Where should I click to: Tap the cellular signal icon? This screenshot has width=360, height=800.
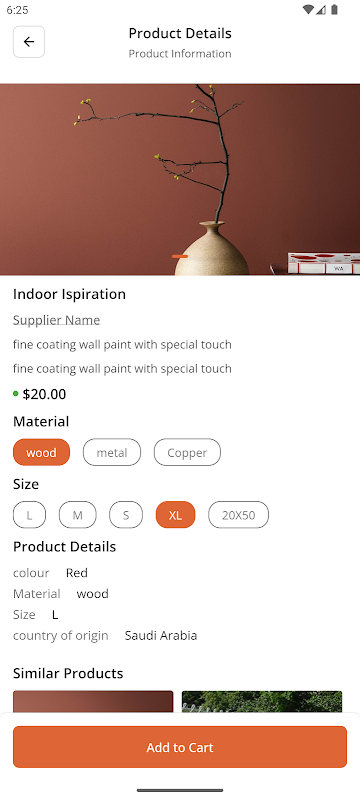321,10
